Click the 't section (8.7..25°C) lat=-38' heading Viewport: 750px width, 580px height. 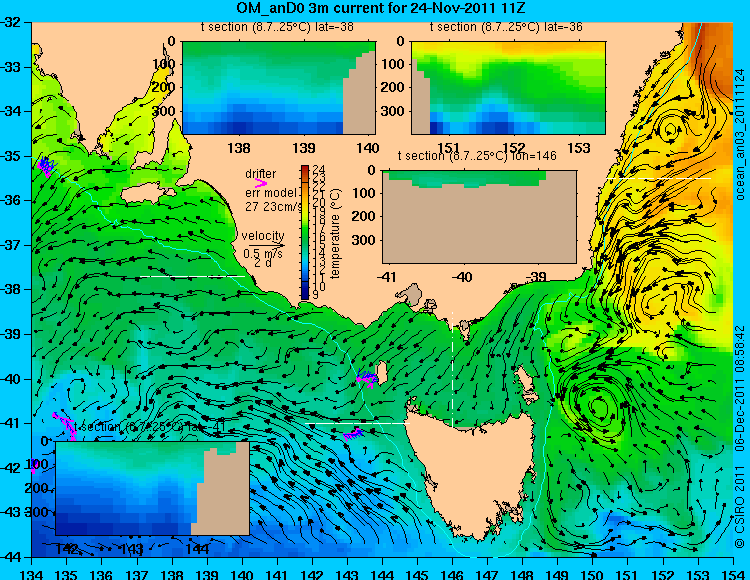[277, 27]
